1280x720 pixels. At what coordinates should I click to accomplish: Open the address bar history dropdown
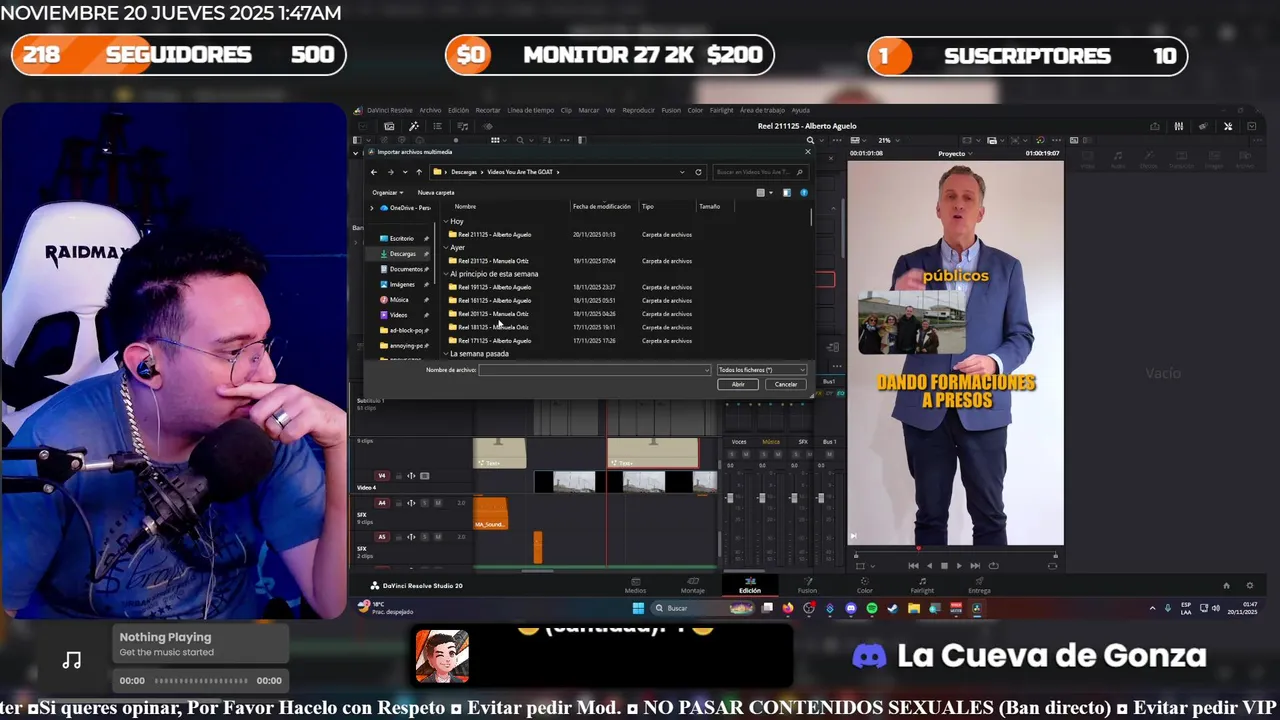[x=682, y=172]
